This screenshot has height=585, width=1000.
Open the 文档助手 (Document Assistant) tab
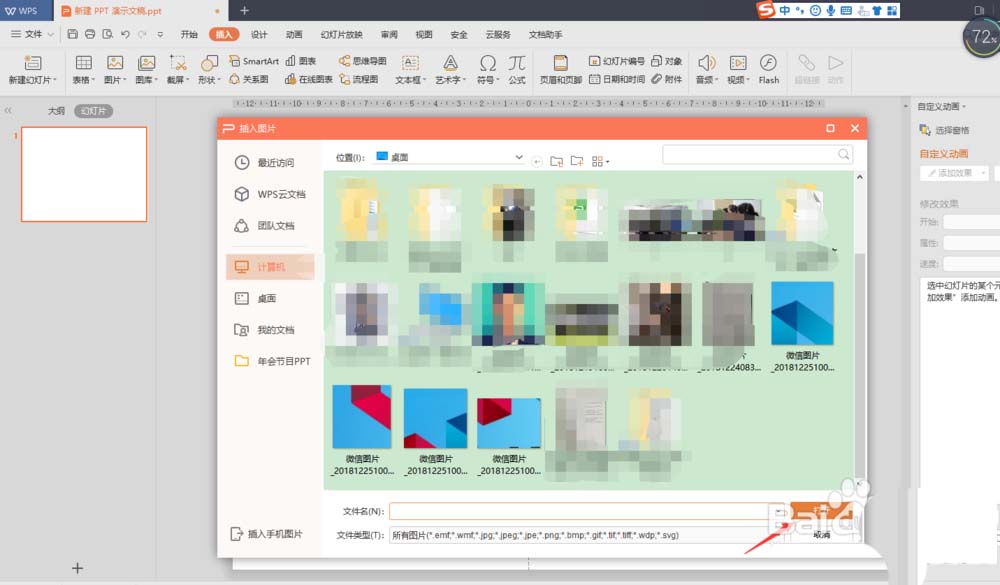click(545, 34)
